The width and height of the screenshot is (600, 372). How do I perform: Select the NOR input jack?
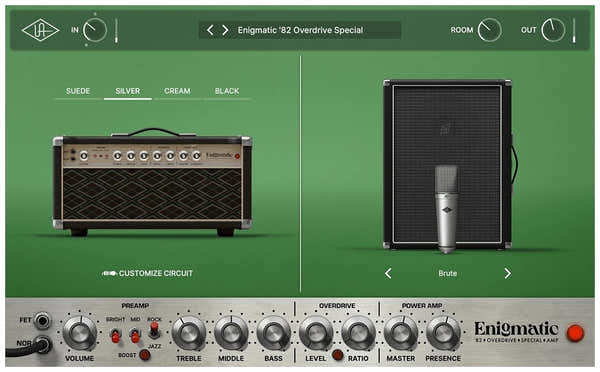tap(42, 344)
